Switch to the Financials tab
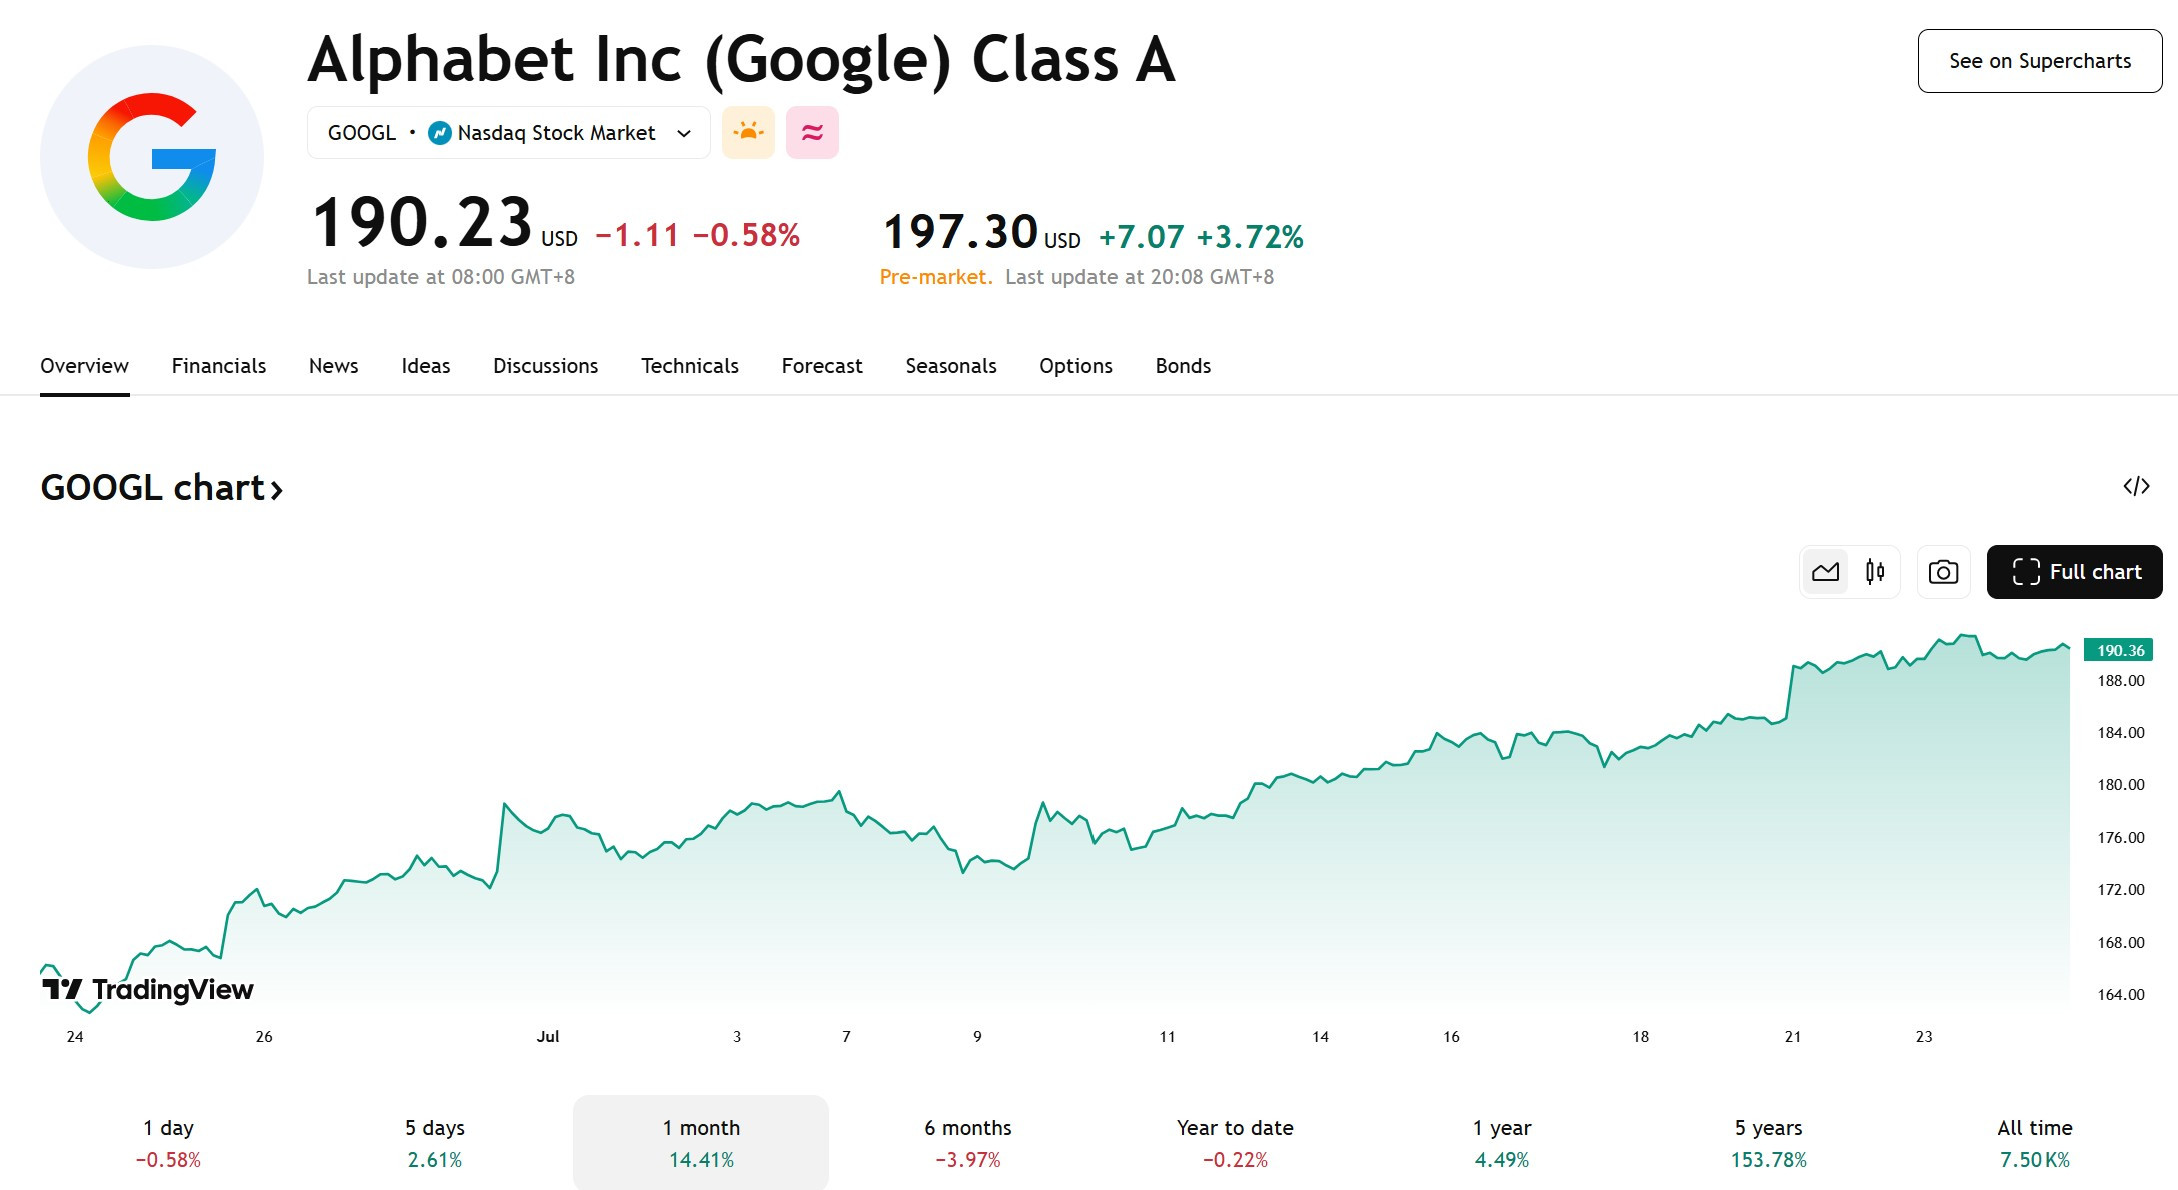Image resolution: width=2178 pixels, height=1190 pixels. pos(219,366)
